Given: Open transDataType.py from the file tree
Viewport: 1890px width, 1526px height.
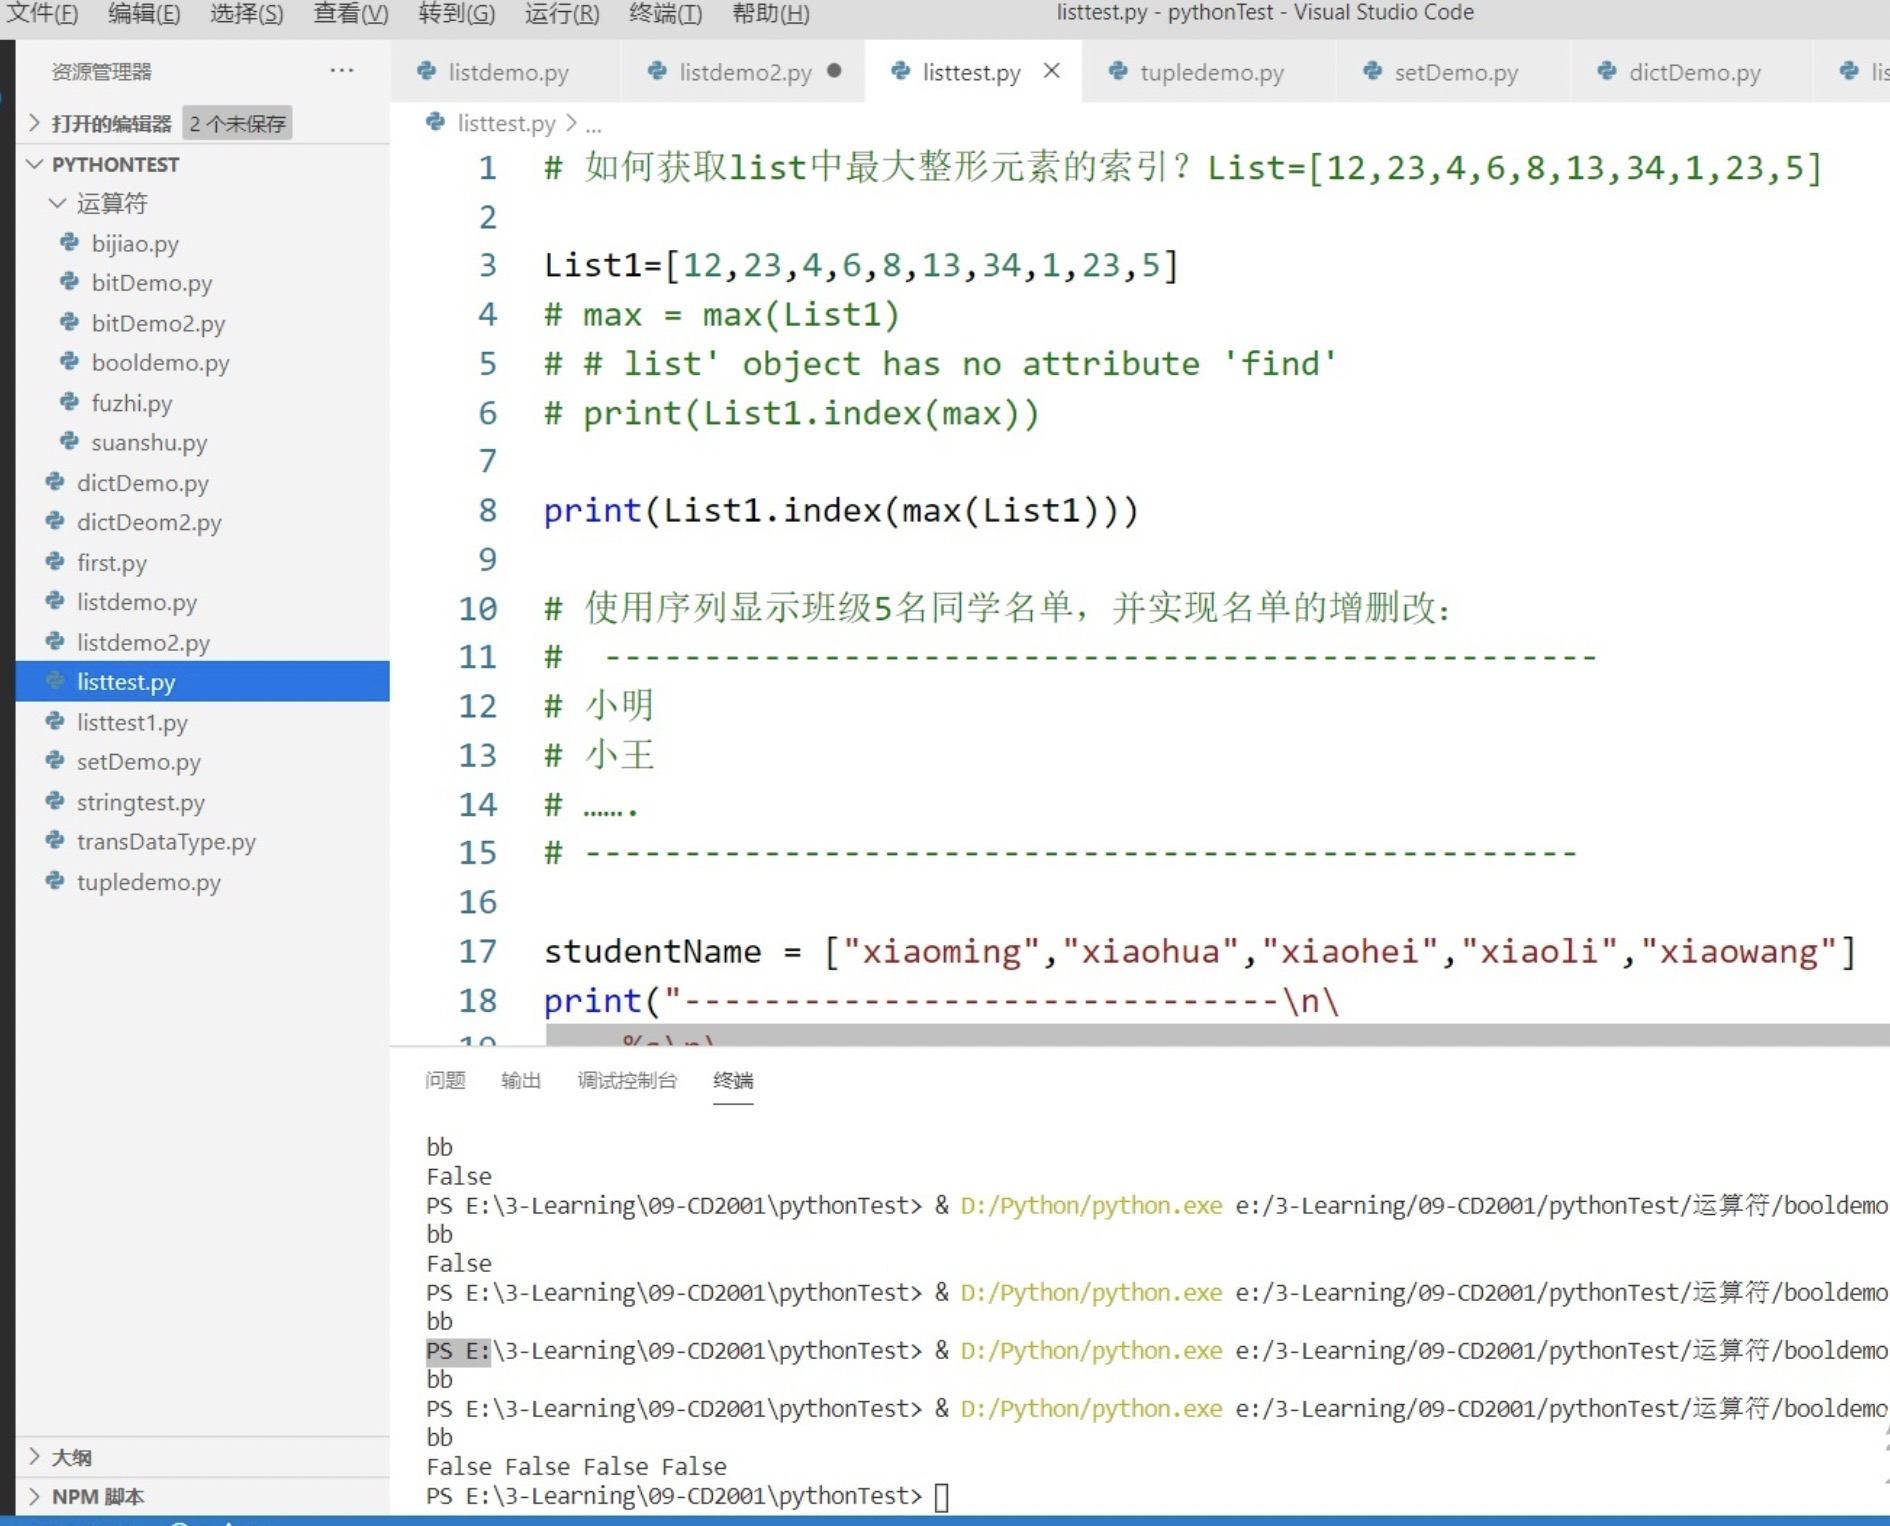Looking at the screenshot, I should click(166, 841).
